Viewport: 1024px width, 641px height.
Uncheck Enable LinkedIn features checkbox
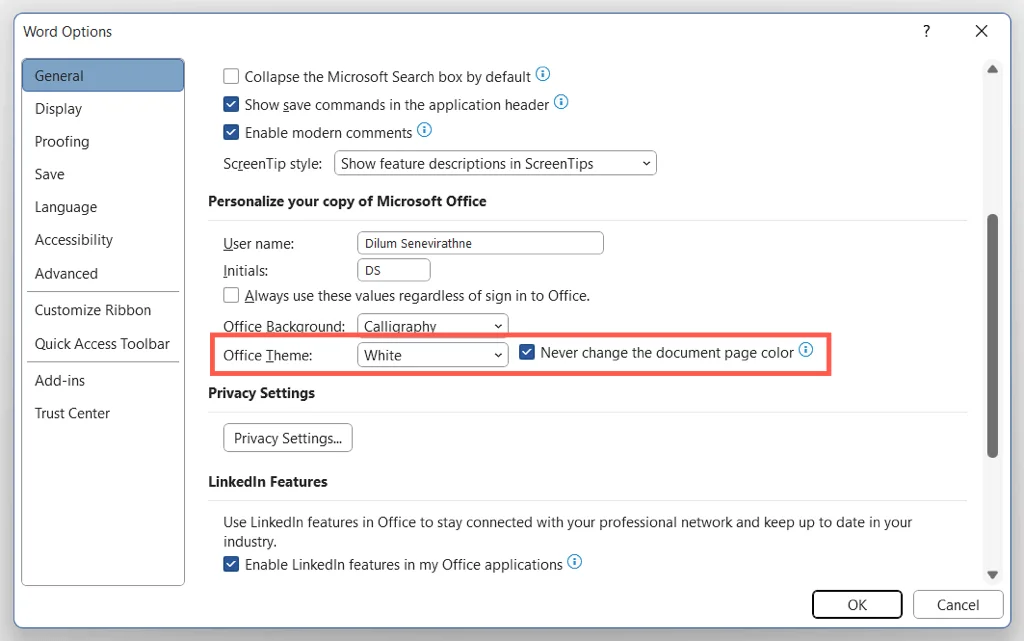click(231, 564)
